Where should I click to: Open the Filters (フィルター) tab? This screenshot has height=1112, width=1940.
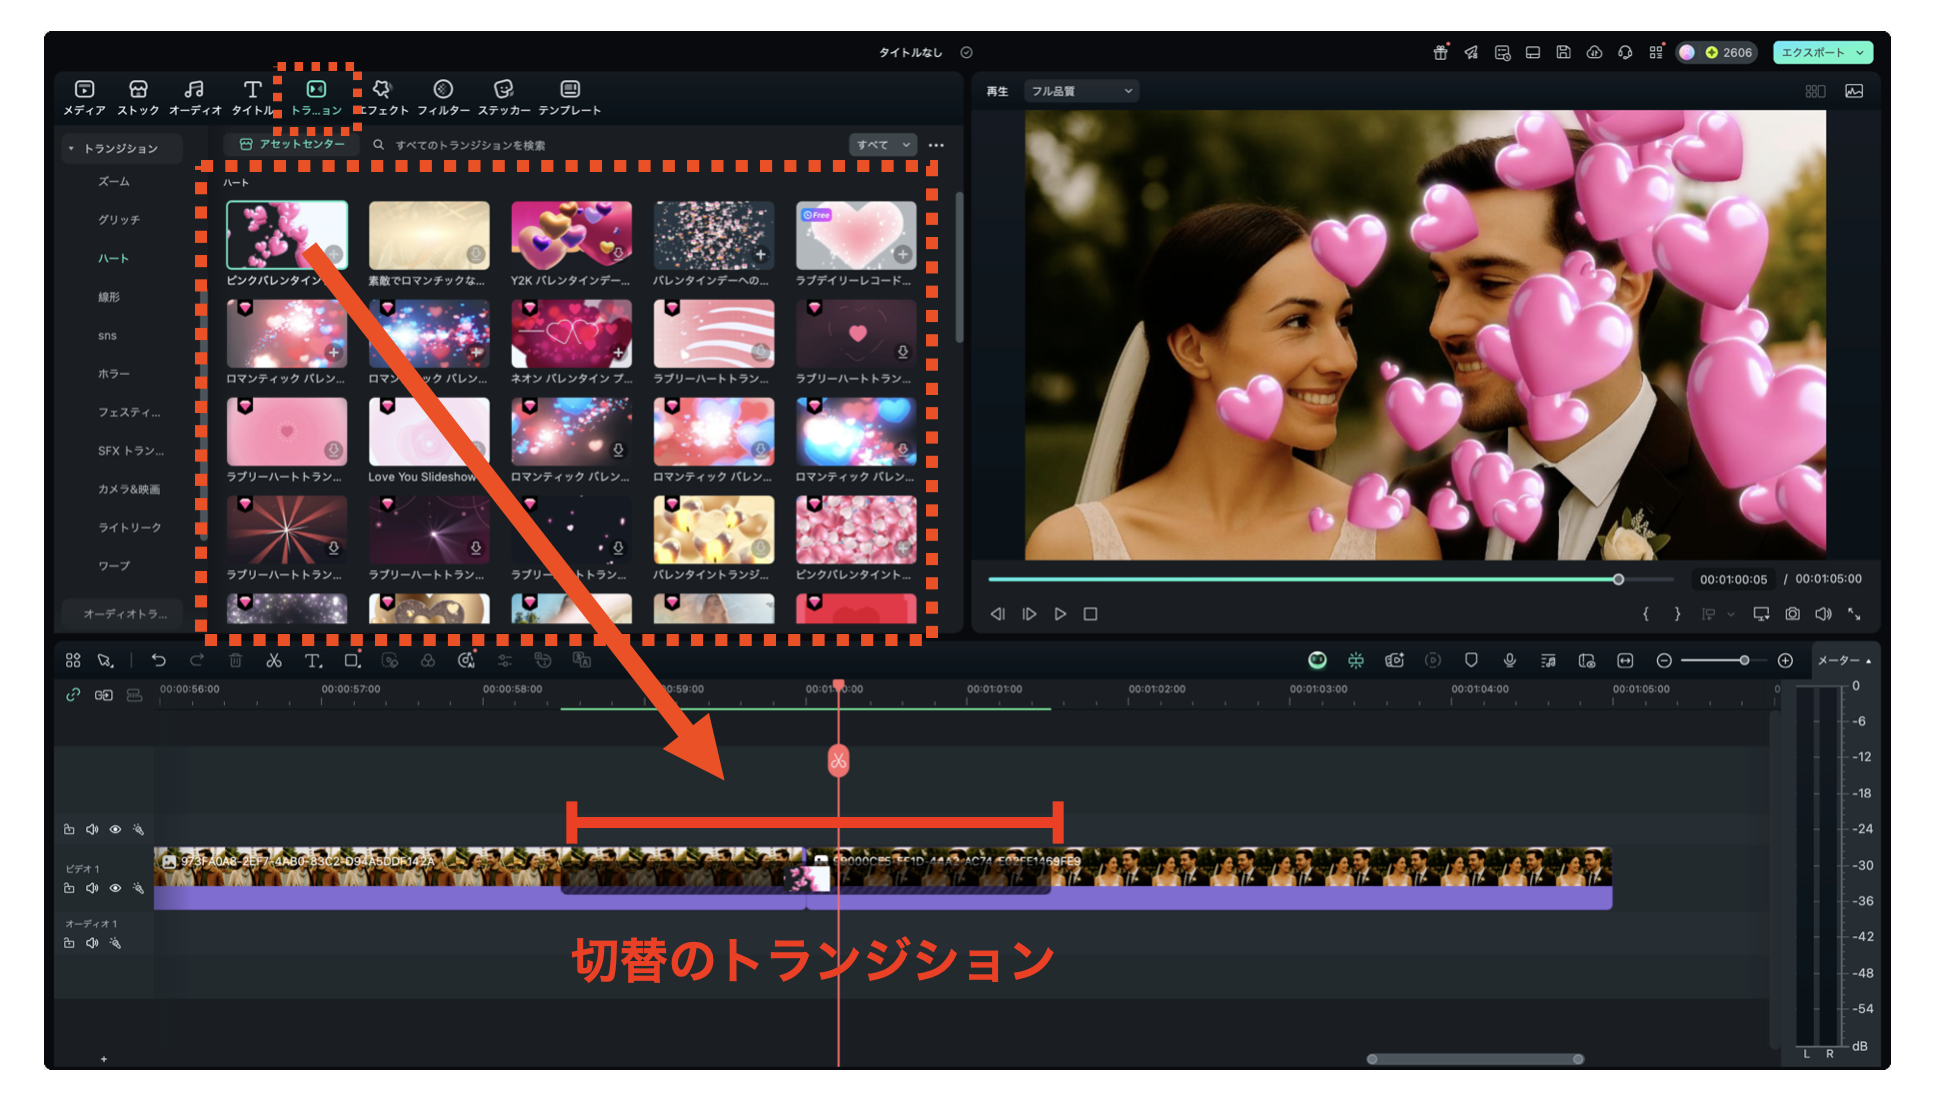443,98
